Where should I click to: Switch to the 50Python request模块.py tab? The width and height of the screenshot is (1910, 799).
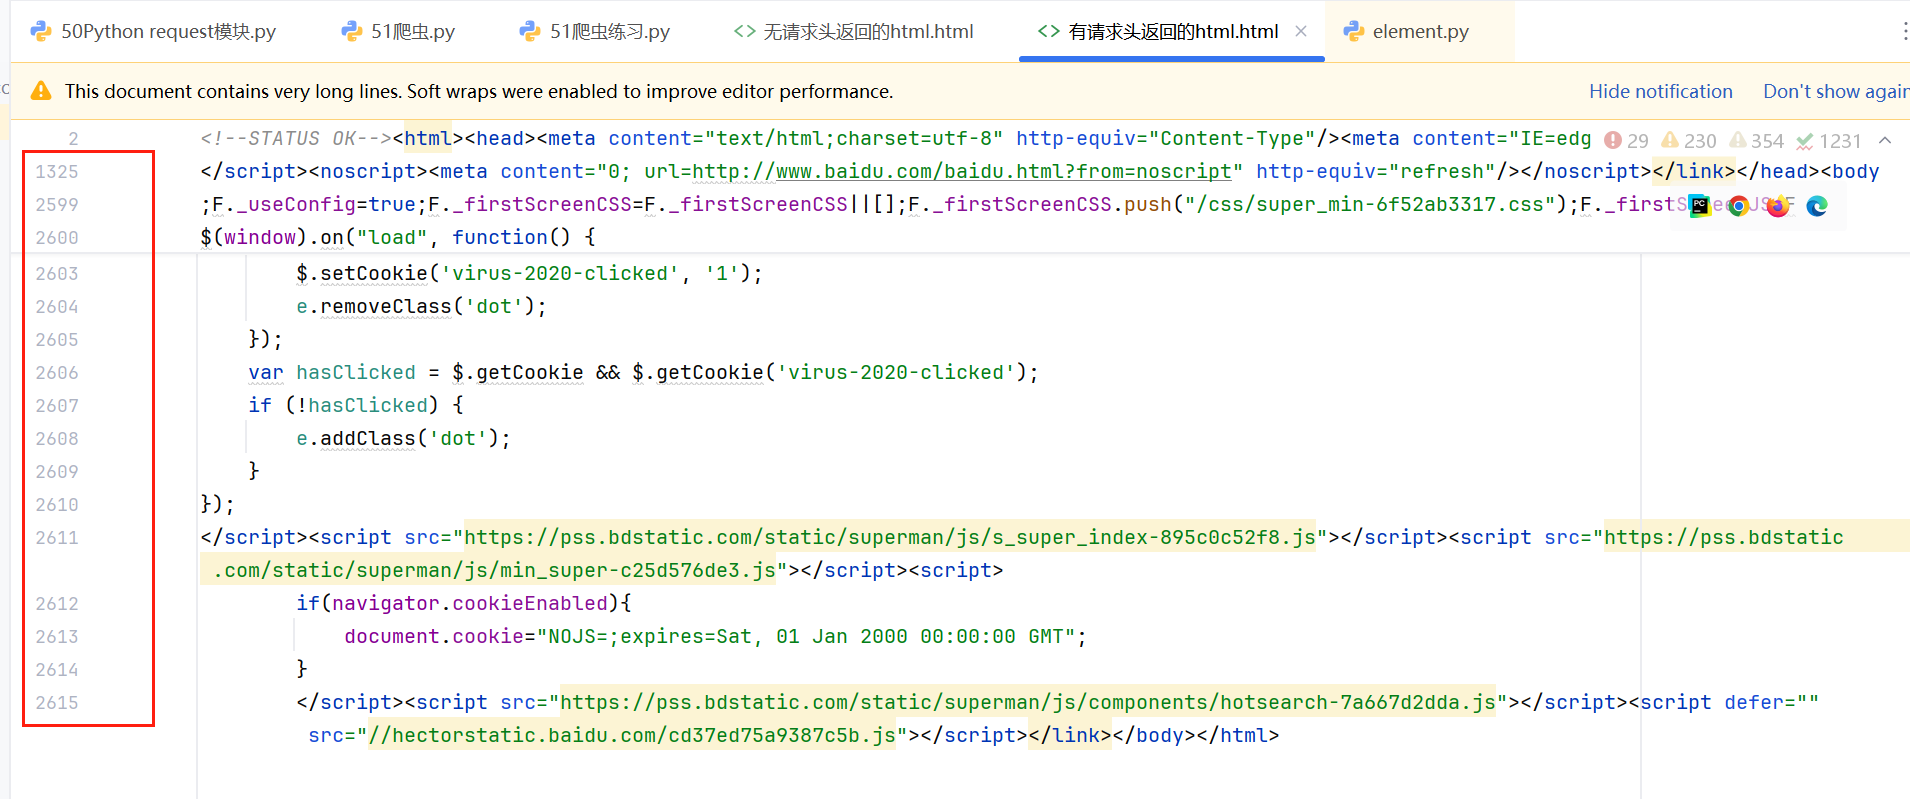(154, 31)
